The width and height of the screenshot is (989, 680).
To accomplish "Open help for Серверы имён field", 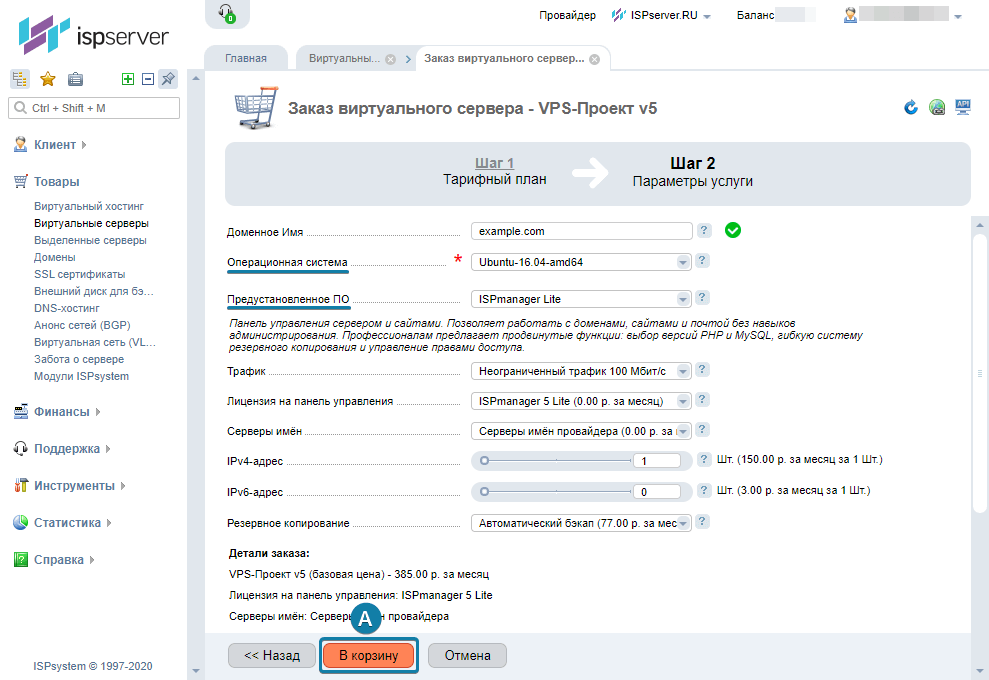I will click(702, 430).
